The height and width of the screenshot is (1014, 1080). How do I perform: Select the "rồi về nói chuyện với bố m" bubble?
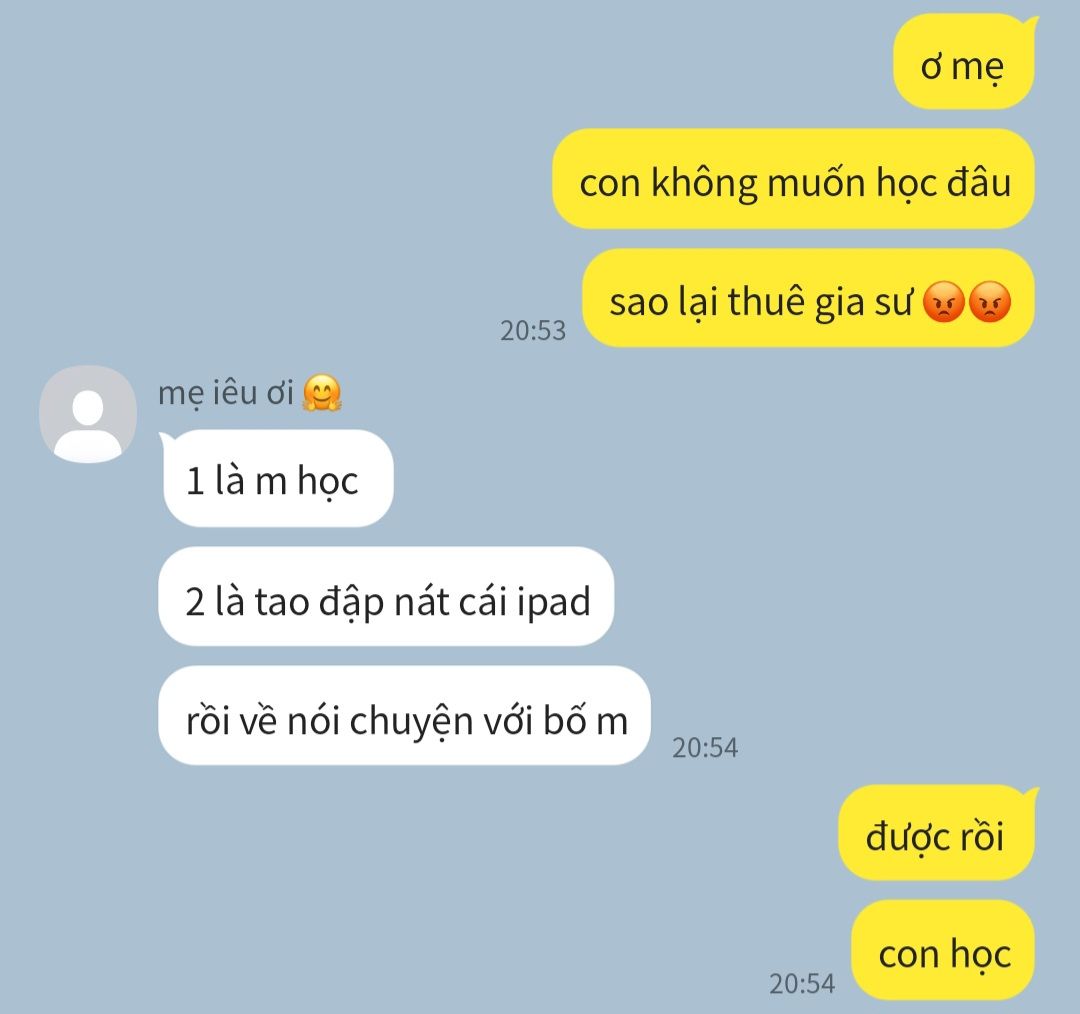pyautogui.click(x=405, y=716)
